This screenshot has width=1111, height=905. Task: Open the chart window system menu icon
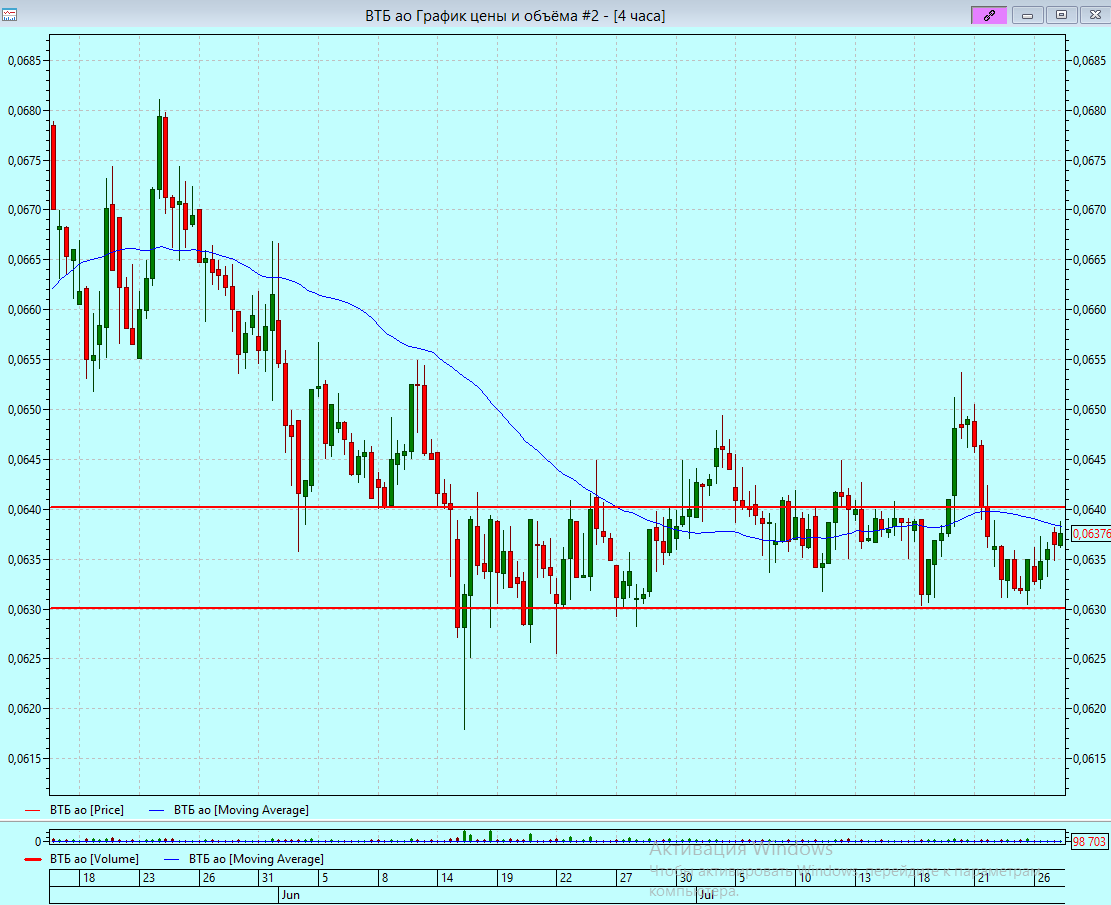tap(9, 14)
